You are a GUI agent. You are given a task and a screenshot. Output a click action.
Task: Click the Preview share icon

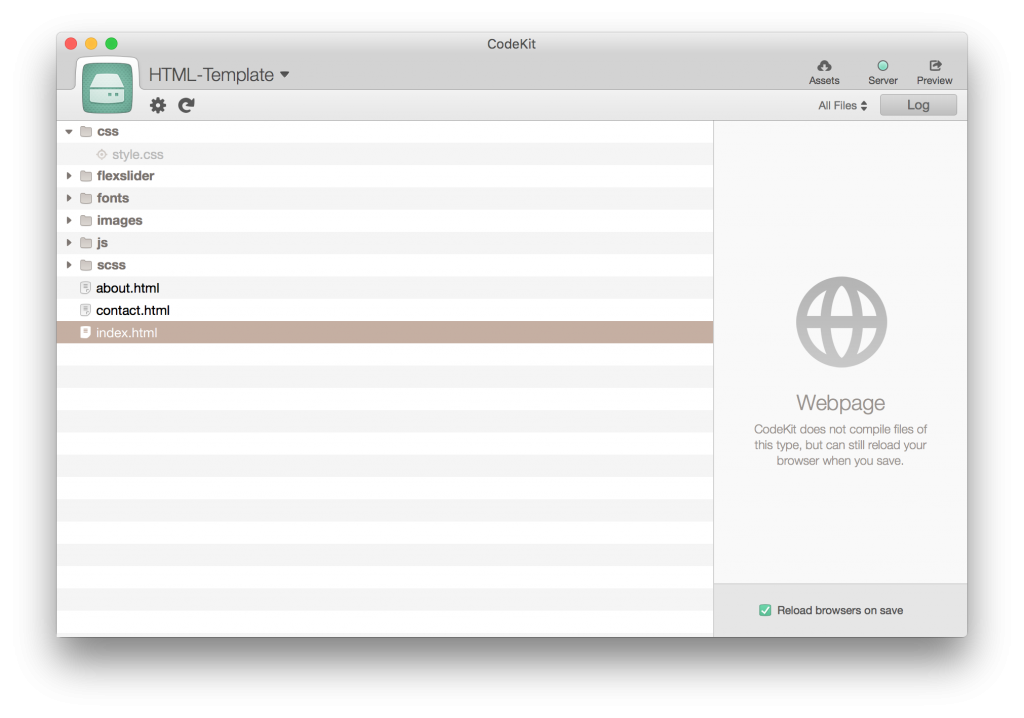click(935, 66)
